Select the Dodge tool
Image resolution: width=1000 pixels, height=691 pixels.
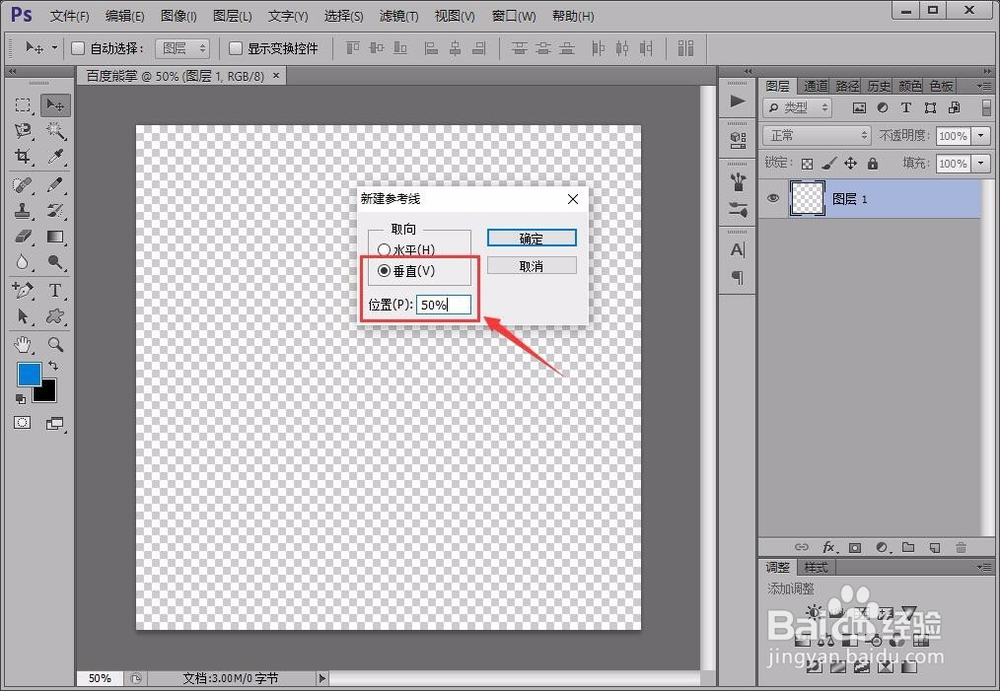[55, 262]
